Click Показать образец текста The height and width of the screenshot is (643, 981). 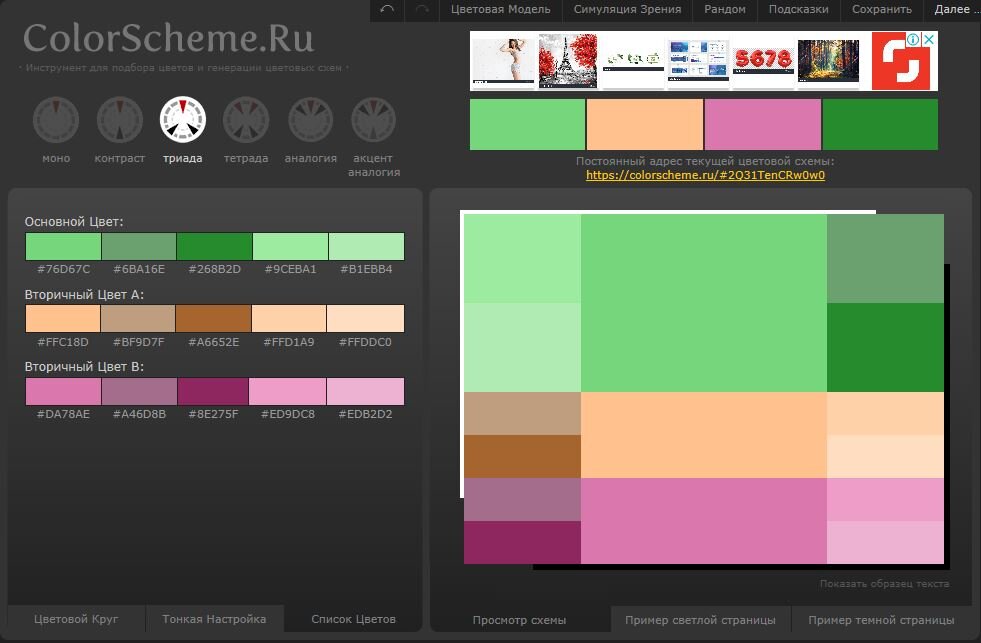click(x=884, y=583)
